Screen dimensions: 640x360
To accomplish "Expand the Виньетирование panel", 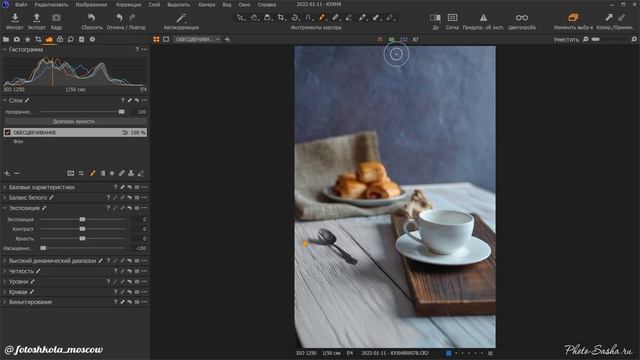I will [5, 302].
